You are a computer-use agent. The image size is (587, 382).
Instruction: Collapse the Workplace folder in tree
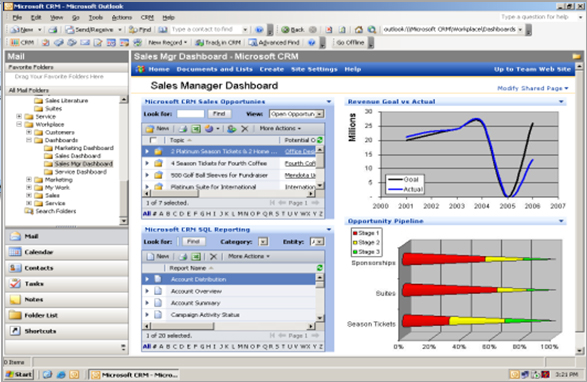point(19,124)
